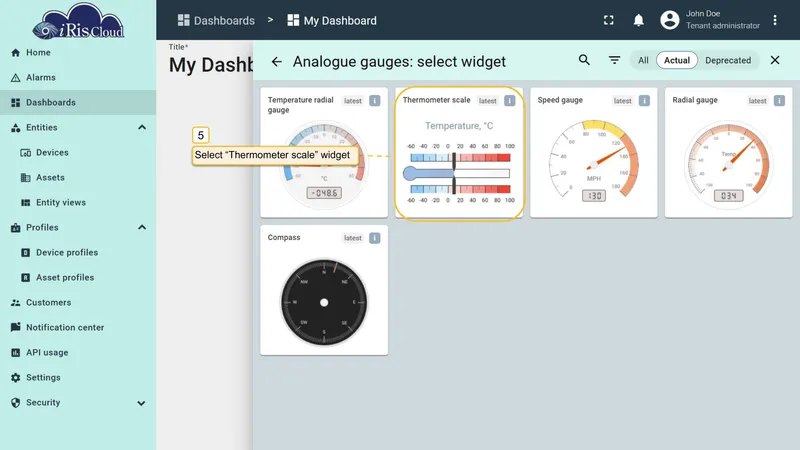This screenshot has width=800, height=450.
Task: Open info for Thermometer scale
Action: (x=510, y=101)
